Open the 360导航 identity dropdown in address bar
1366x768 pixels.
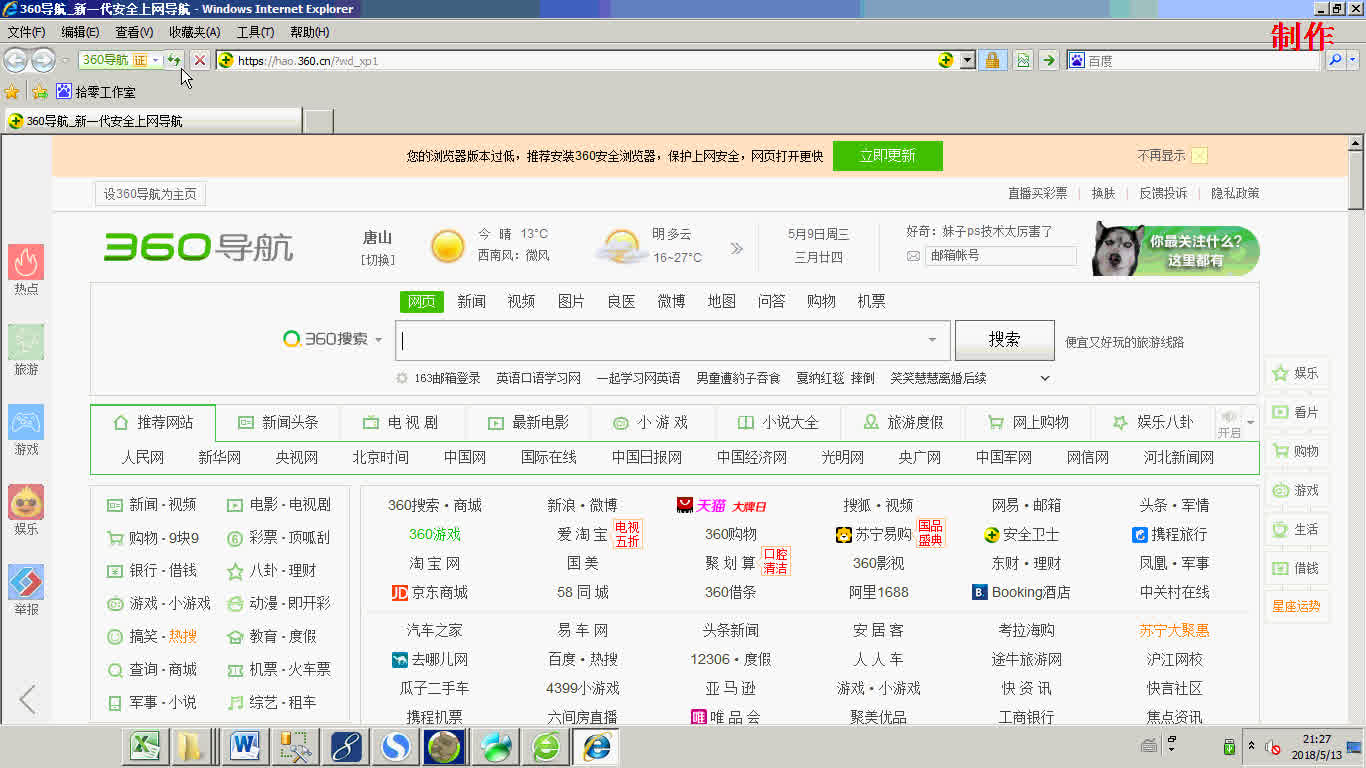[156, 60]
